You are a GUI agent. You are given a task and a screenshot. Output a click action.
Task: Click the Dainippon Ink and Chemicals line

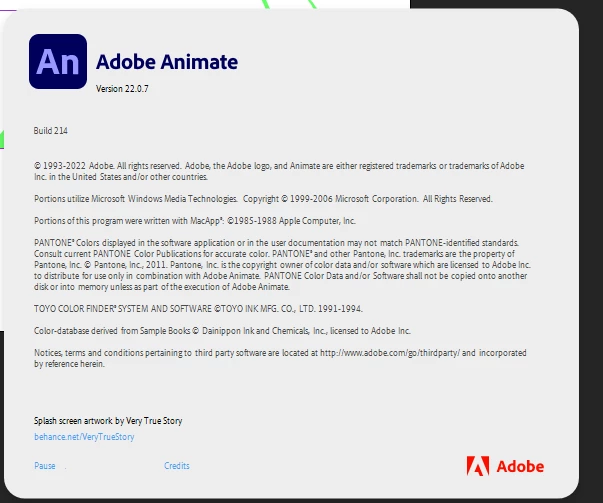click(222, 331)
